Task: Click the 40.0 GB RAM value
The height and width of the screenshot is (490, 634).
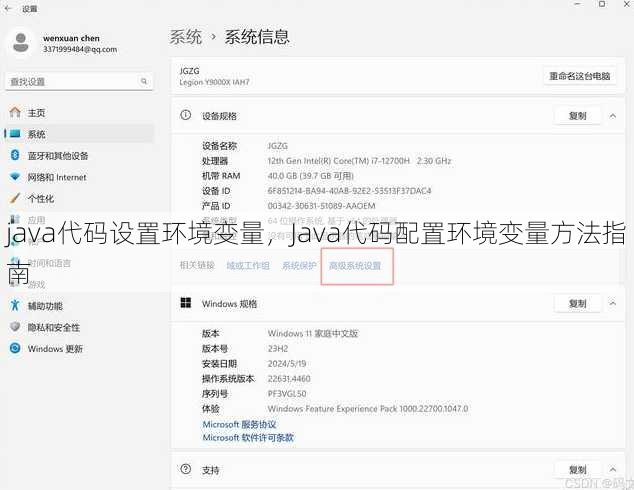Action: click(x=311, y=176)
